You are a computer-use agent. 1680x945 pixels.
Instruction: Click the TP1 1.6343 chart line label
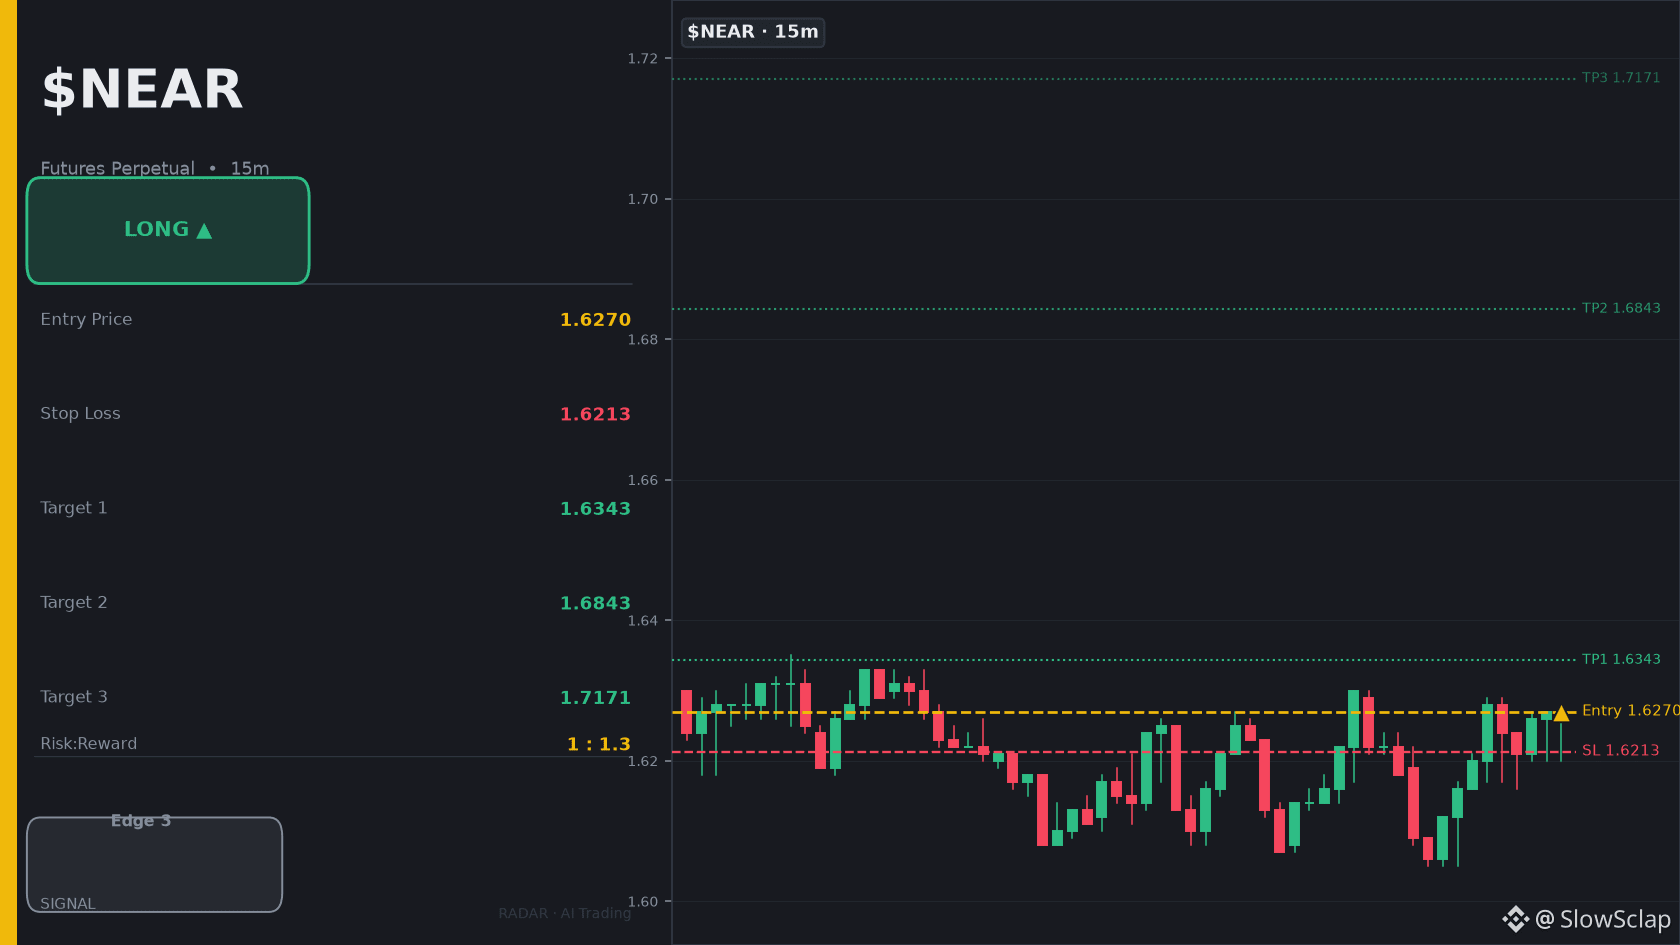1621,659
